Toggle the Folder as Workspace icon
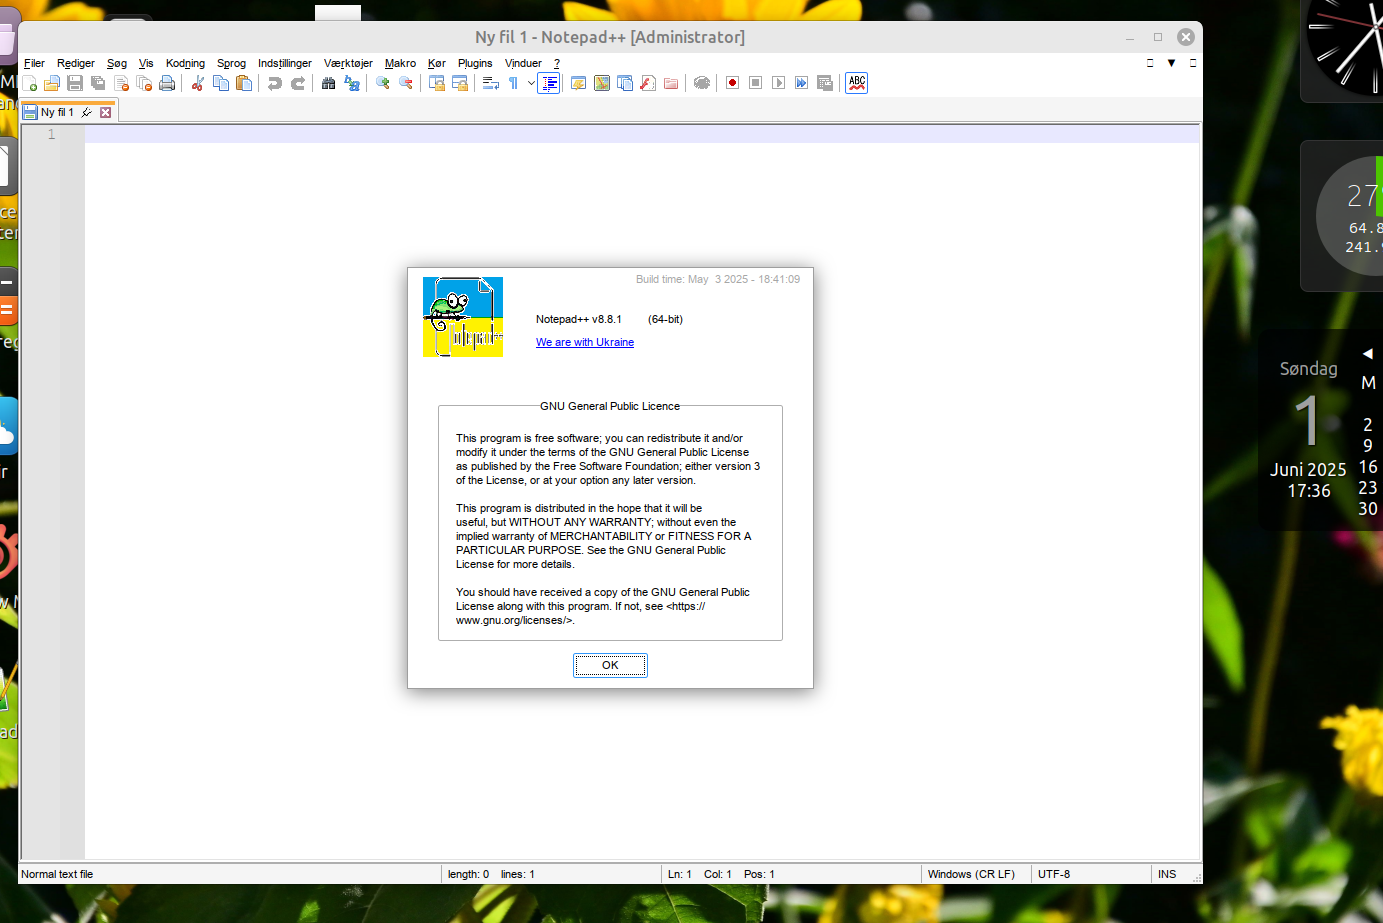The height and width of the screenshot is (923, 1383). (671, 83)
